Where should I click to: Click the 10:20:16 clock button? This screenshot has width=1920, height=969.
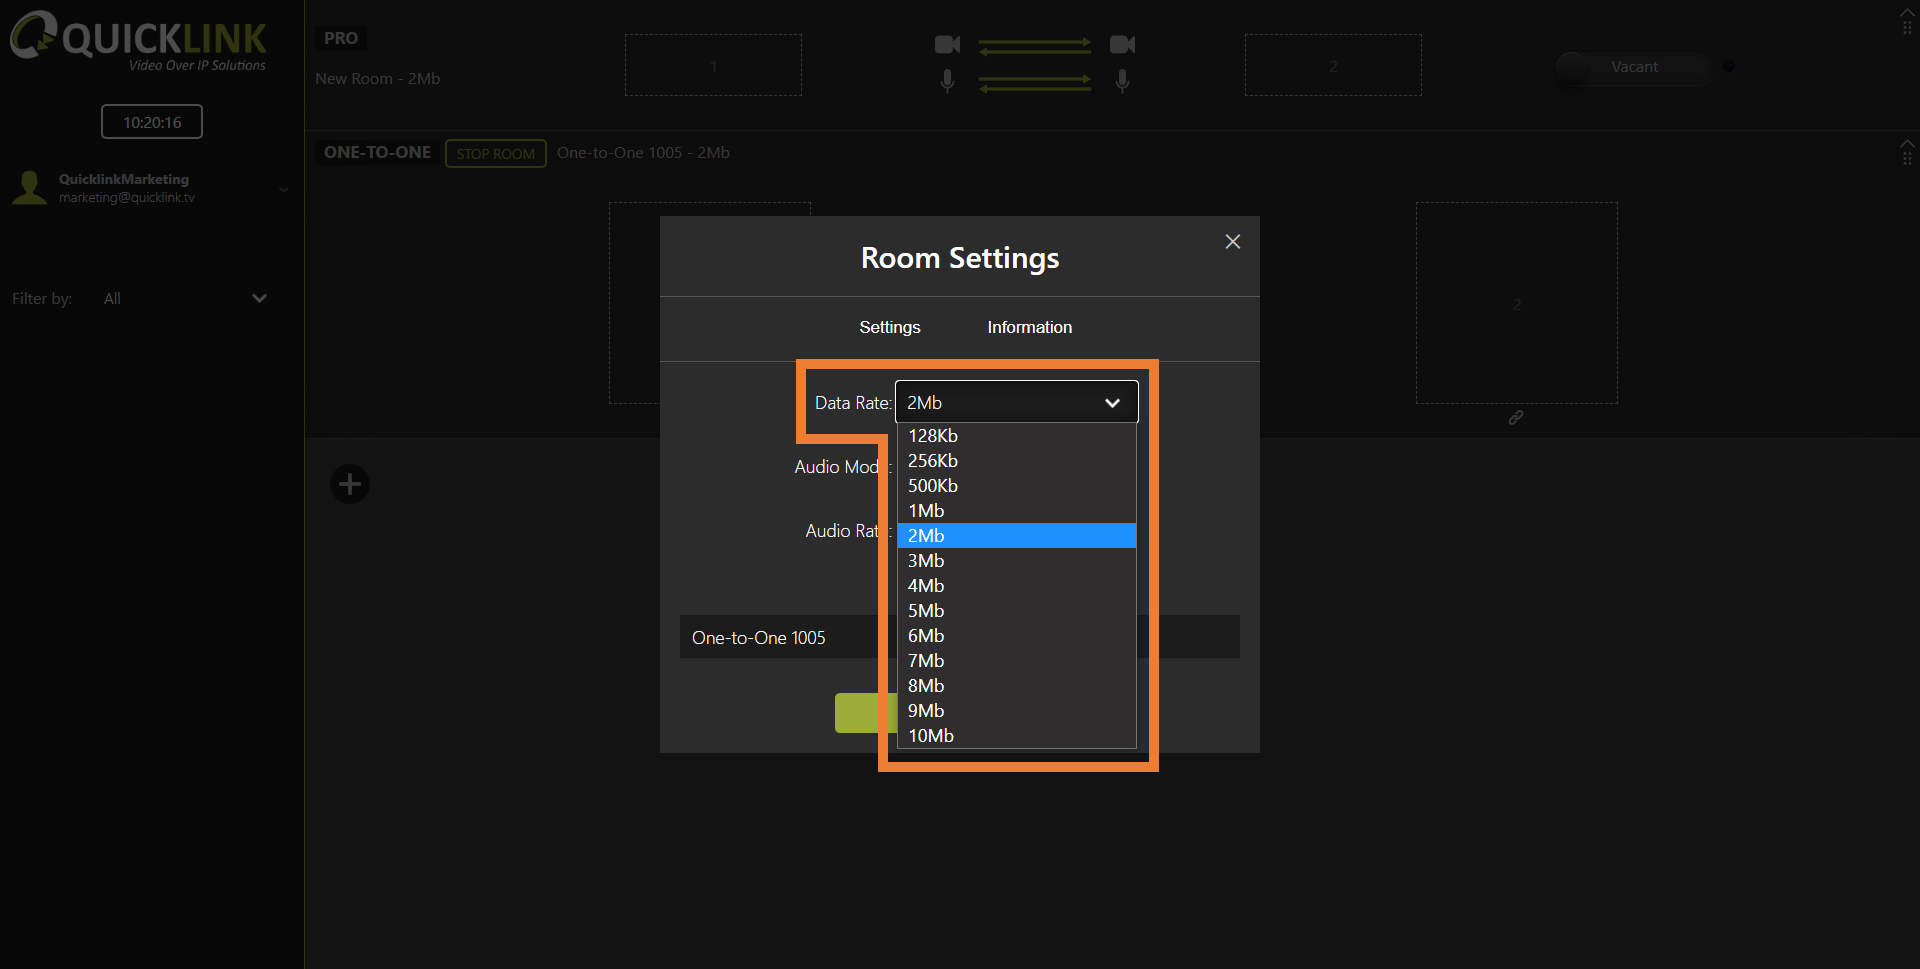[152, 122]
